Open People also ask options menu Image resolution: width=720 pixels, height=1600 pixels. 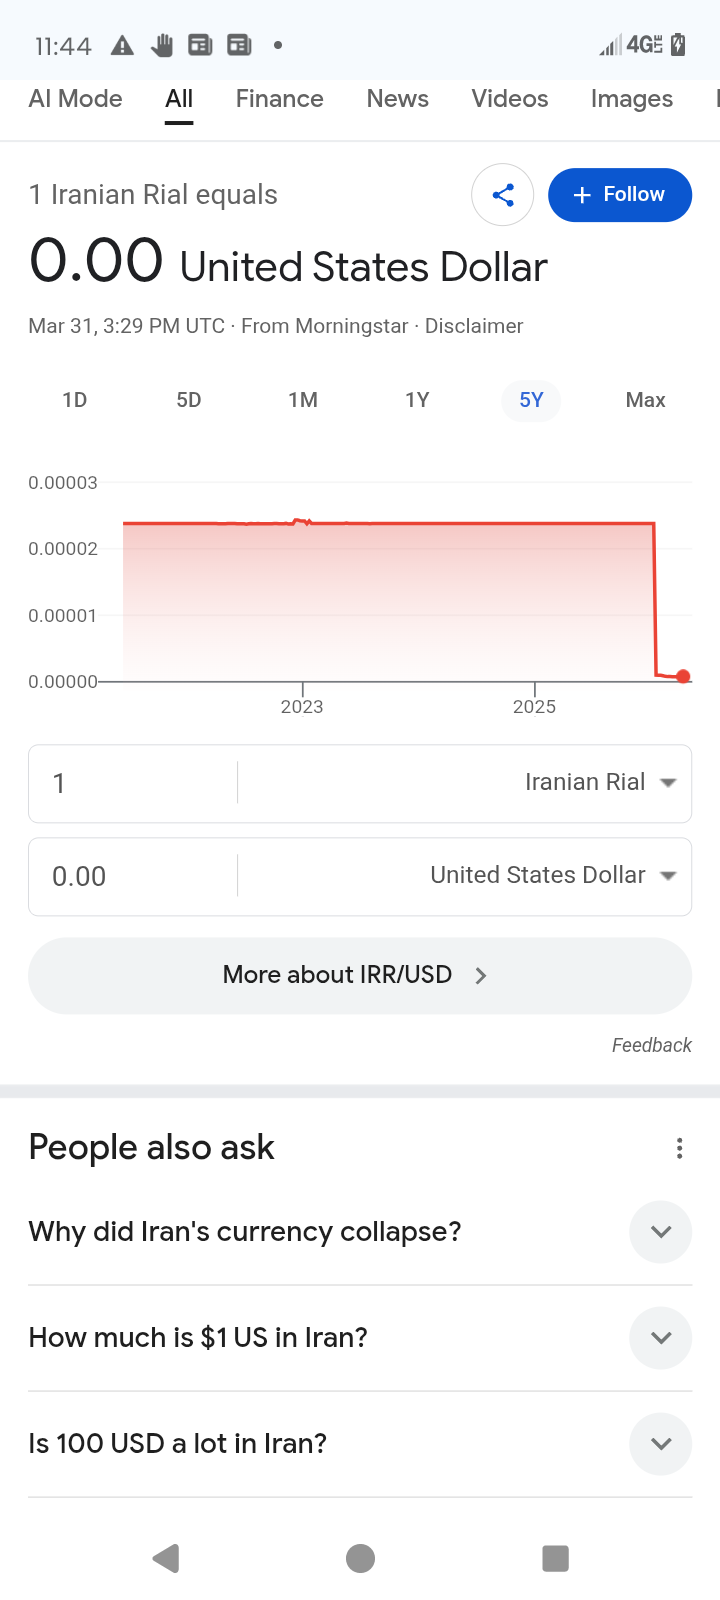coord(680,1148)
